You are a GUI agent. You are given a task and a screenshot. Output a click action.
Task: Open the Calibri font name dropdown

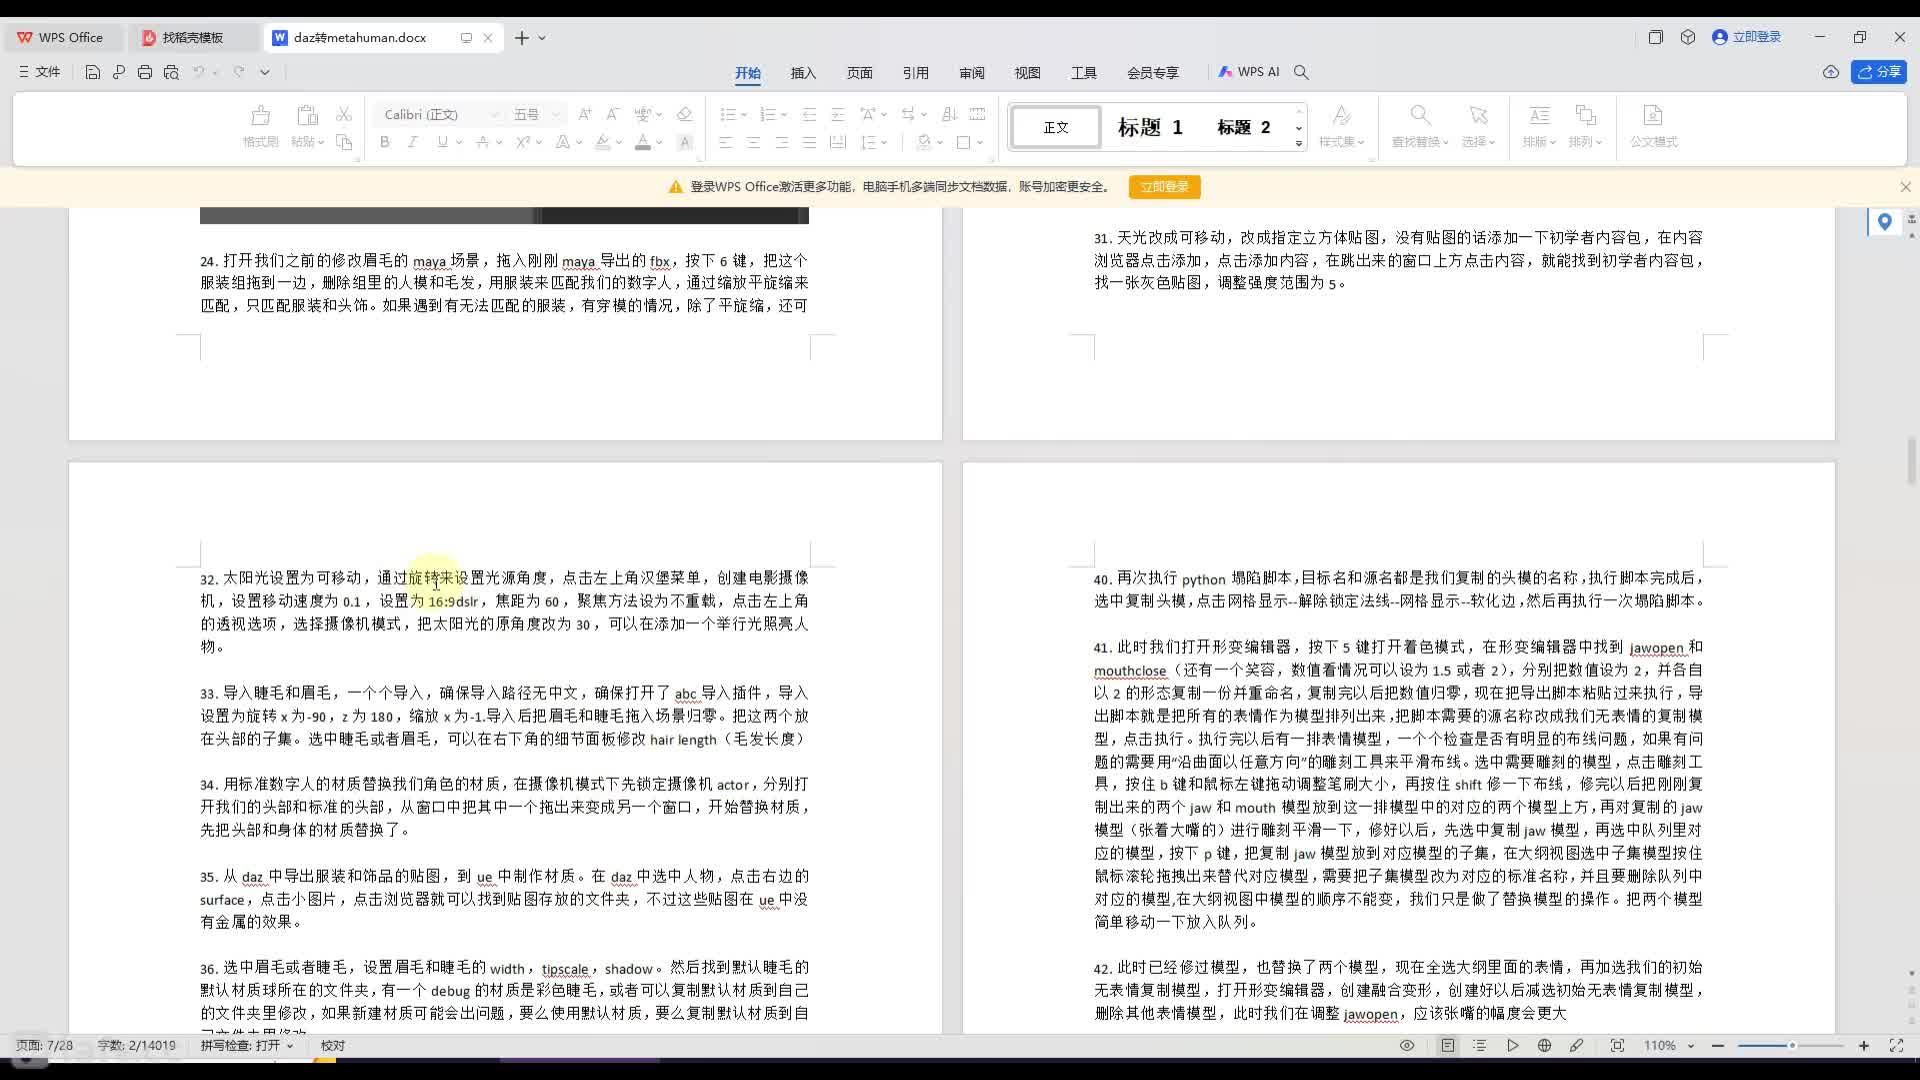tap(494, 115)
